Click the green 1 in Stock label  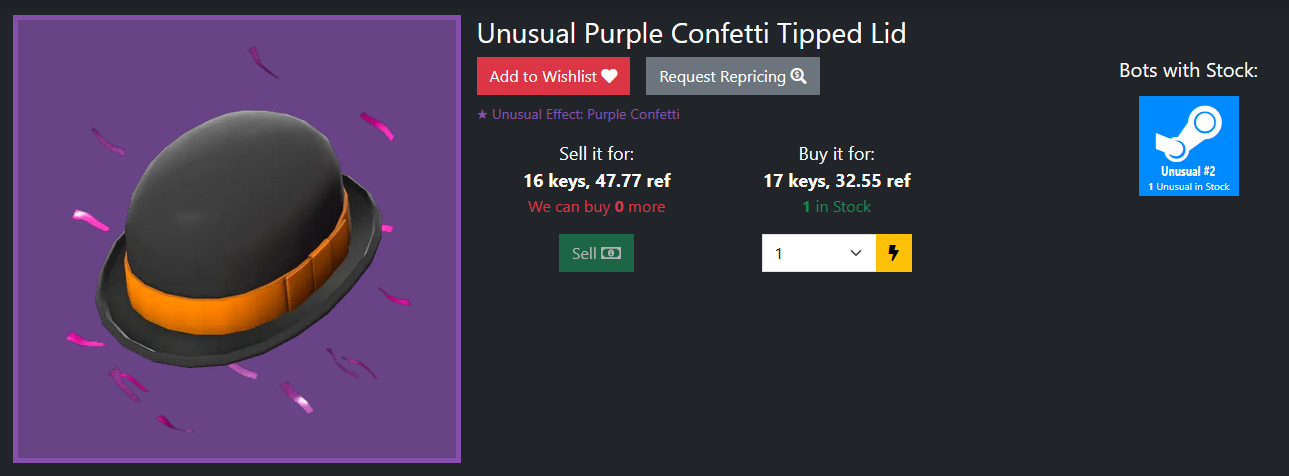[837, 207]
